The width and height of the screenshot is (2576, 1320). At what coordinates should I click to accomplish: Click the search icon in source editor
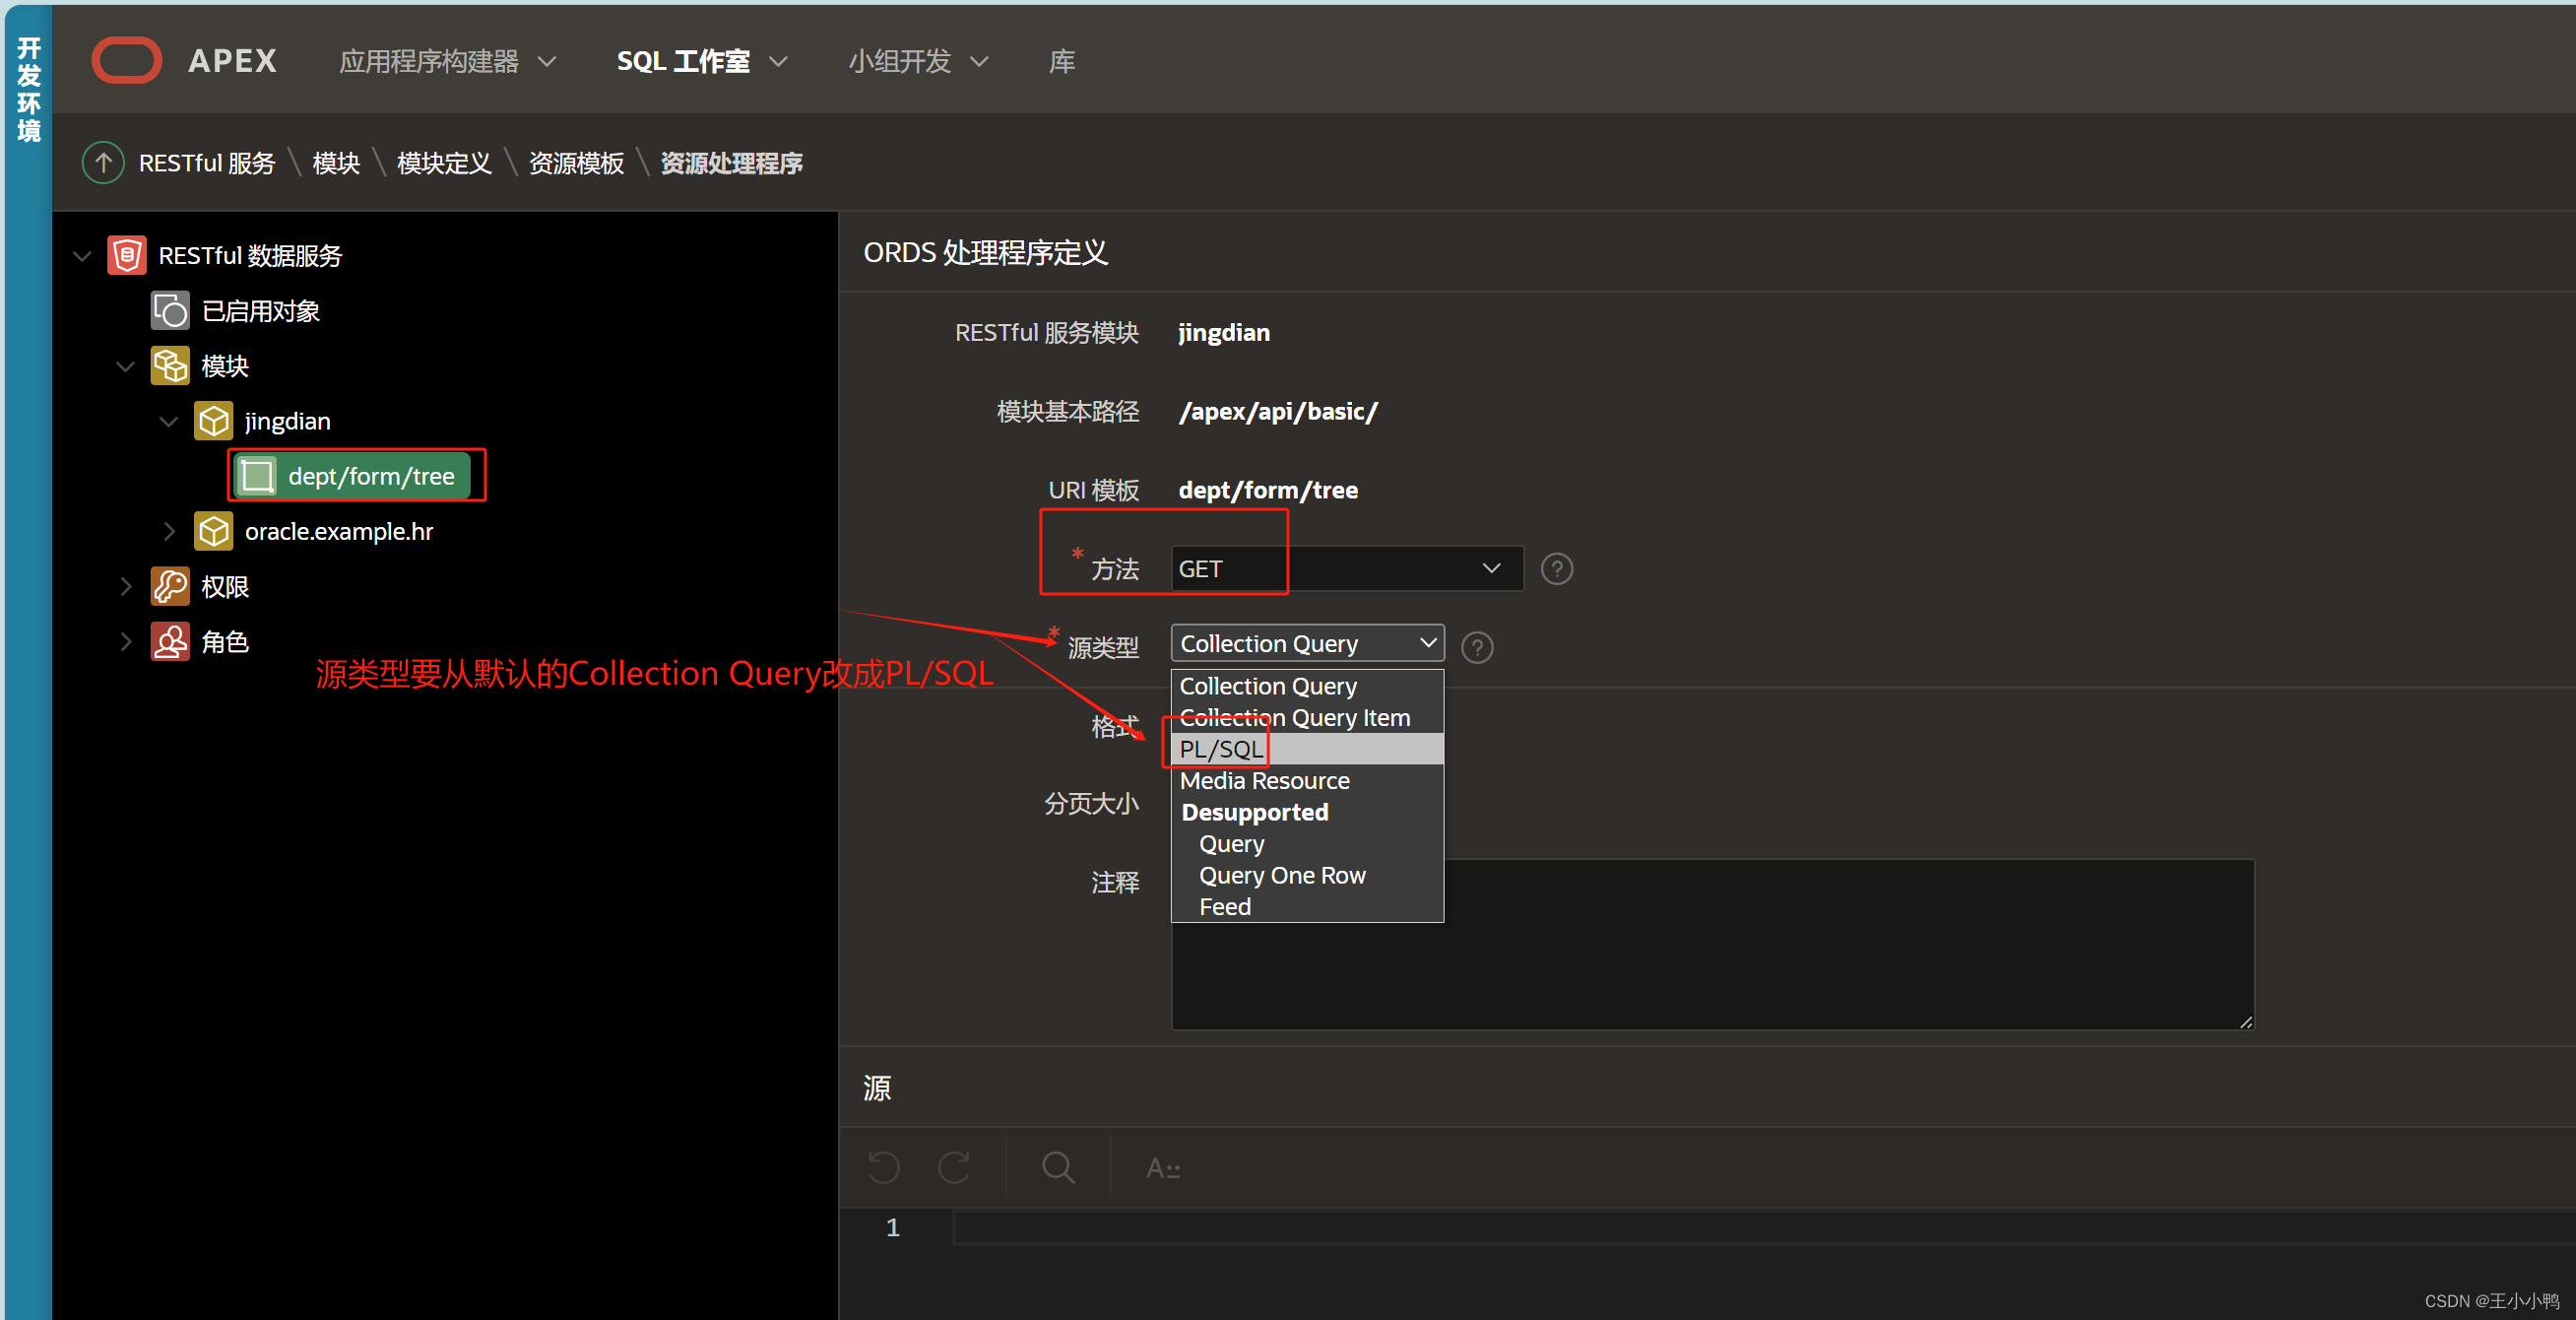pos(1058,1167)
